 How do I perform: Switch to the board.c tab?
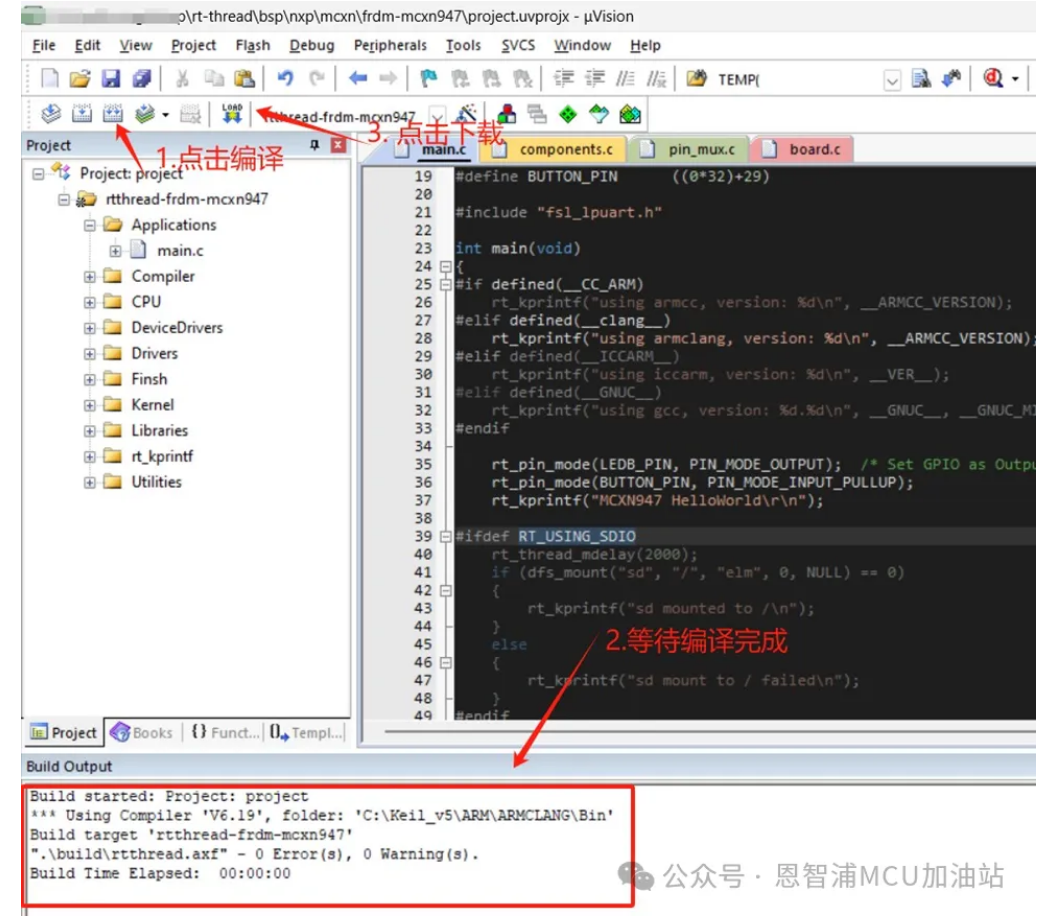coord(803,149)
